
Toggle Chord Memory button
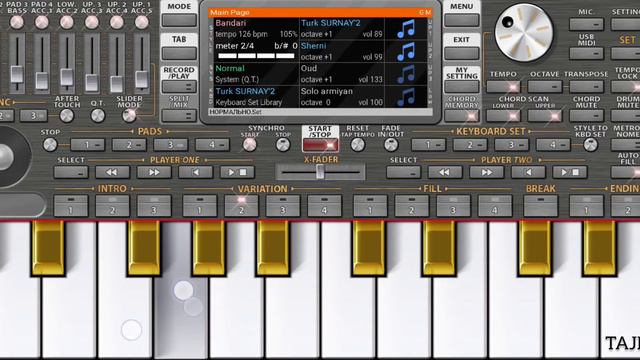coord(462,116)
